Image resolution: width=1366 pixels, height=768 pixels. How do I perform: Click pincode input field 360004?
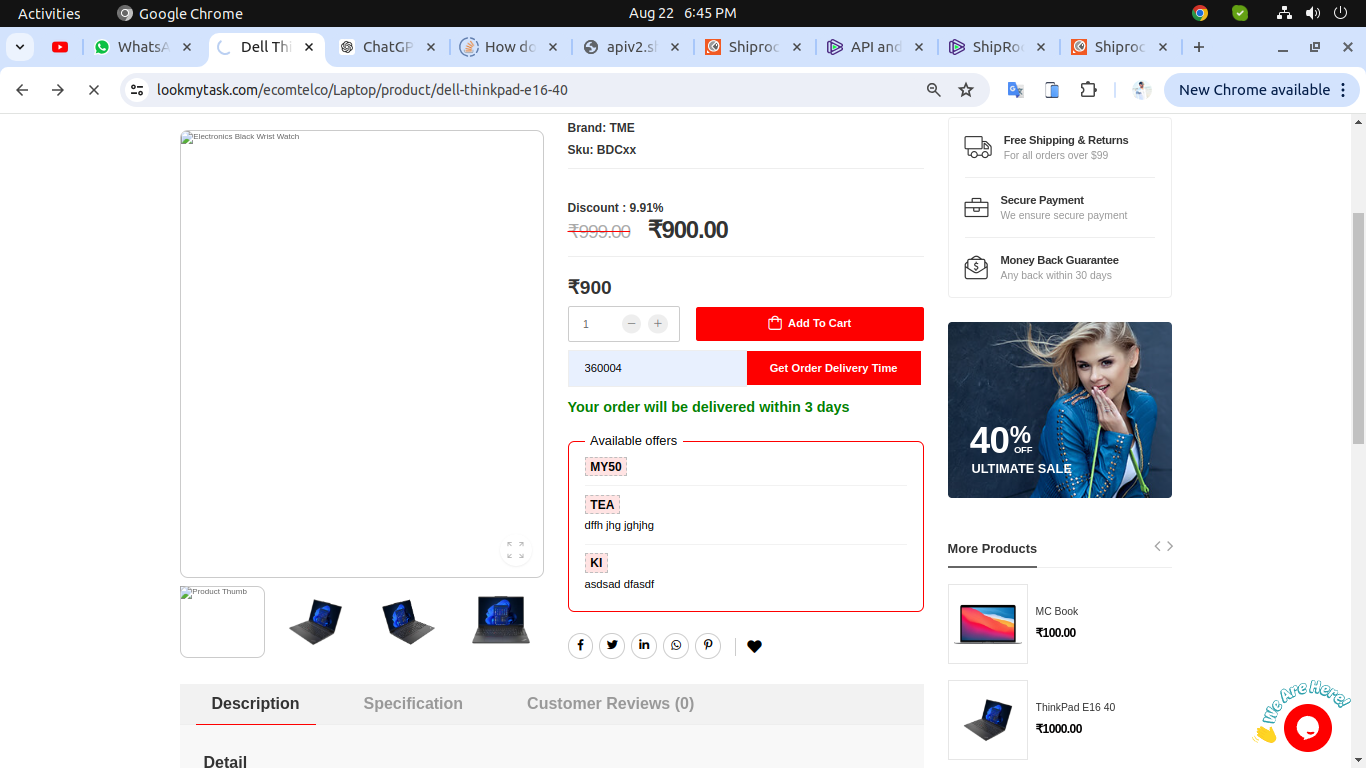pos(657,368)
